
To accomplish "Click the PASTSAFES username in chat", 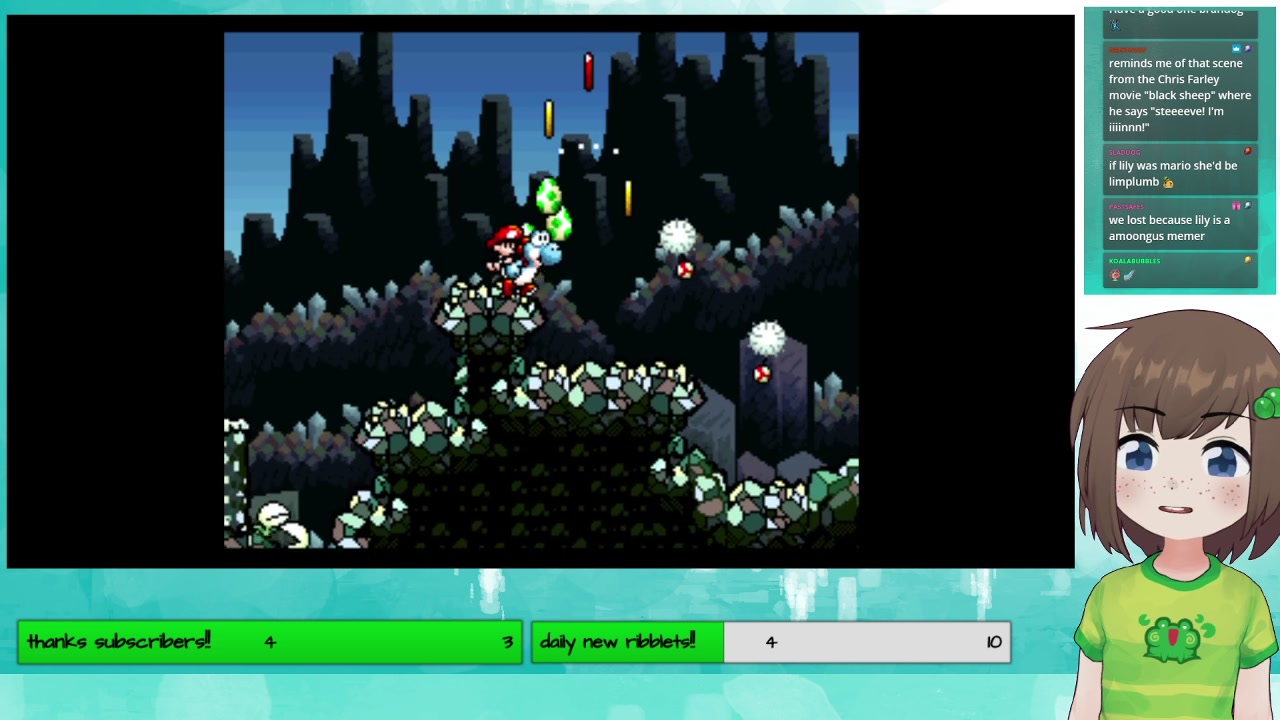I will (x=1126, y=207).
